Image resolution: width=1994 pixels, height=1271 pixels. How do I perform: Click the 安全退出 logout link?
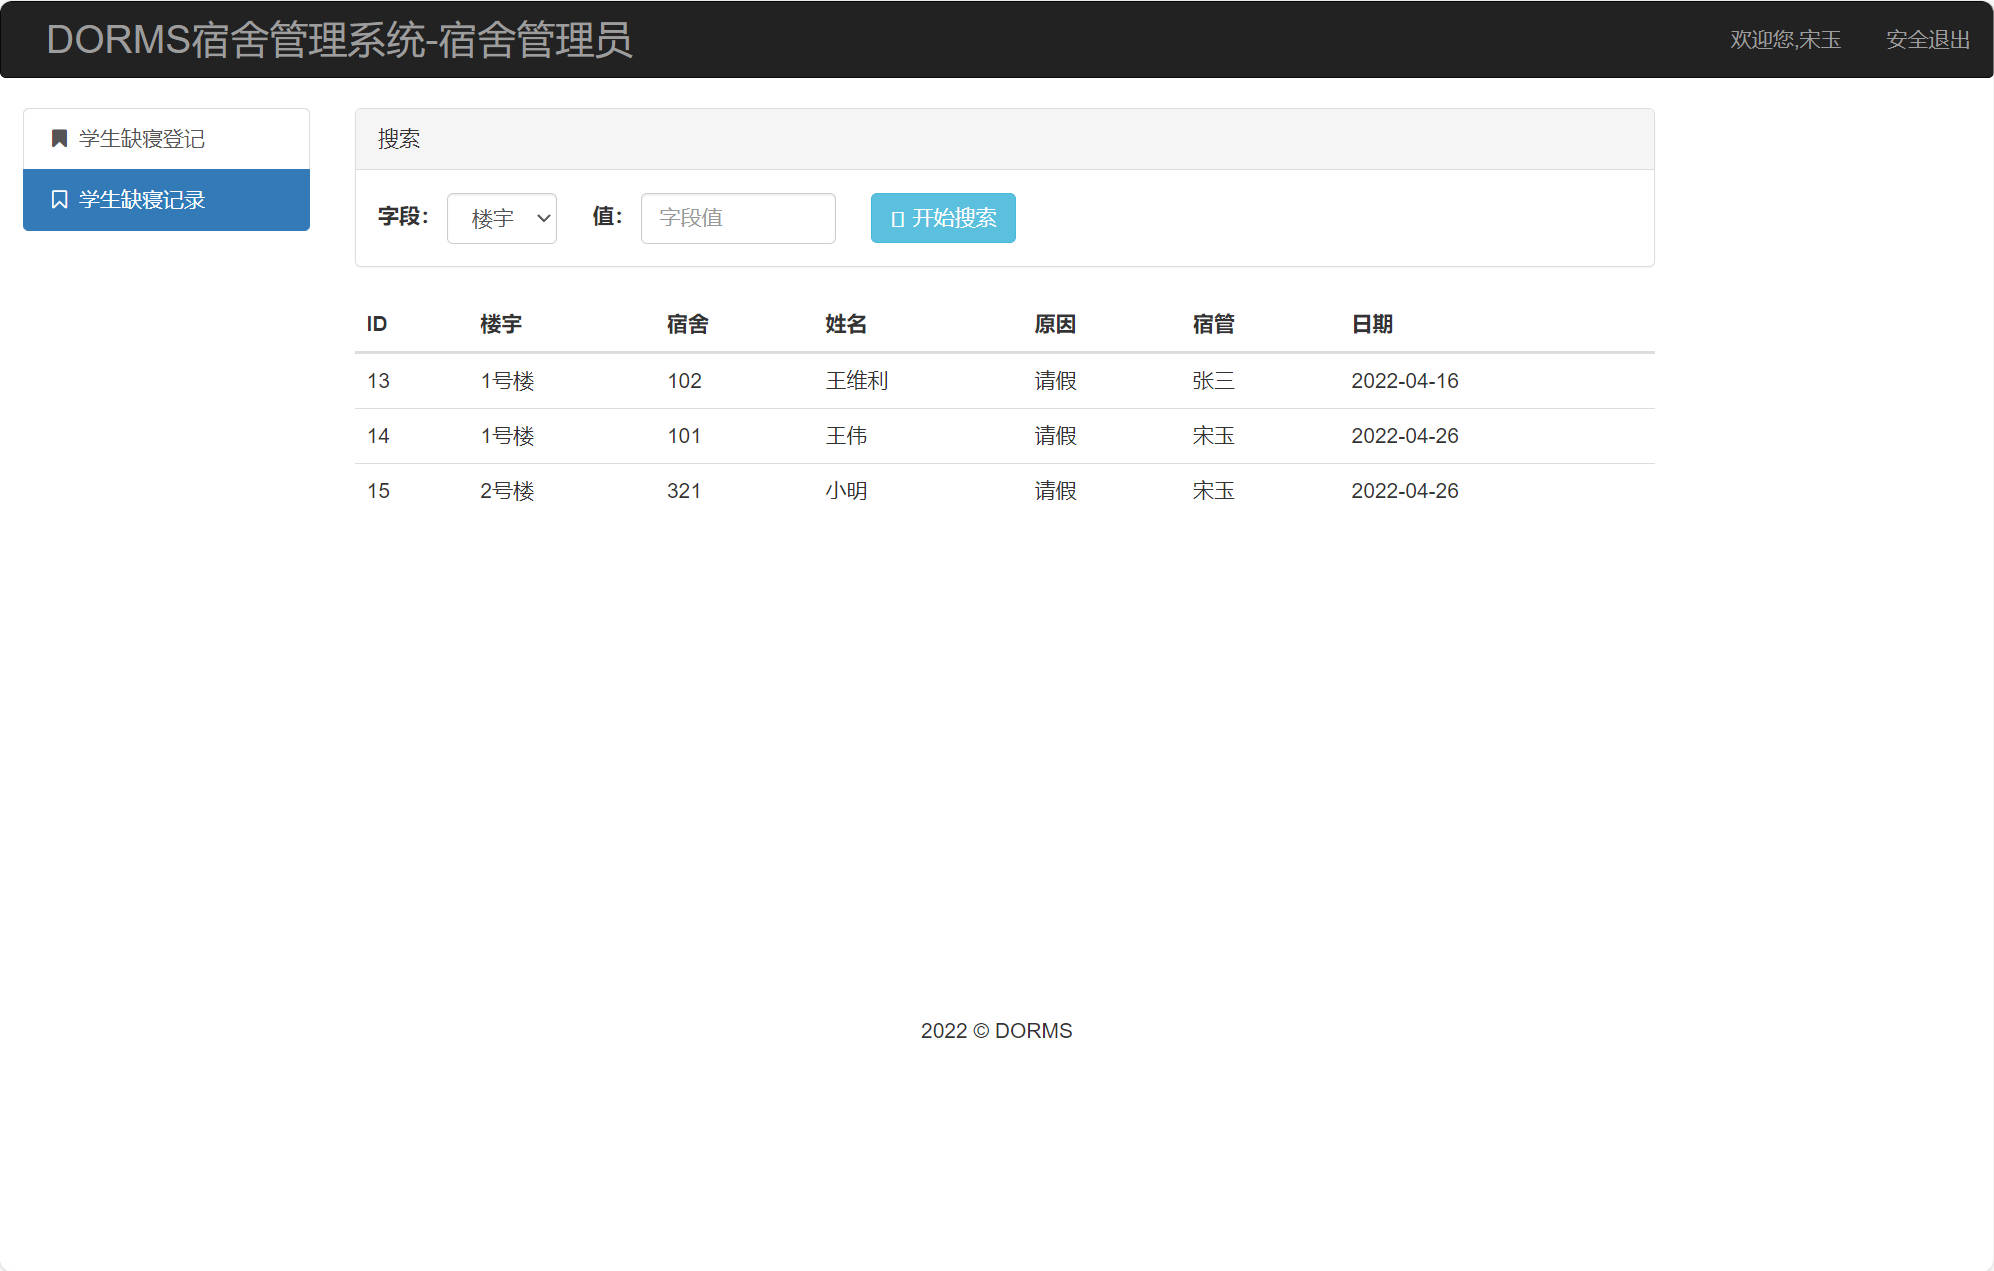pos(1927,39)
